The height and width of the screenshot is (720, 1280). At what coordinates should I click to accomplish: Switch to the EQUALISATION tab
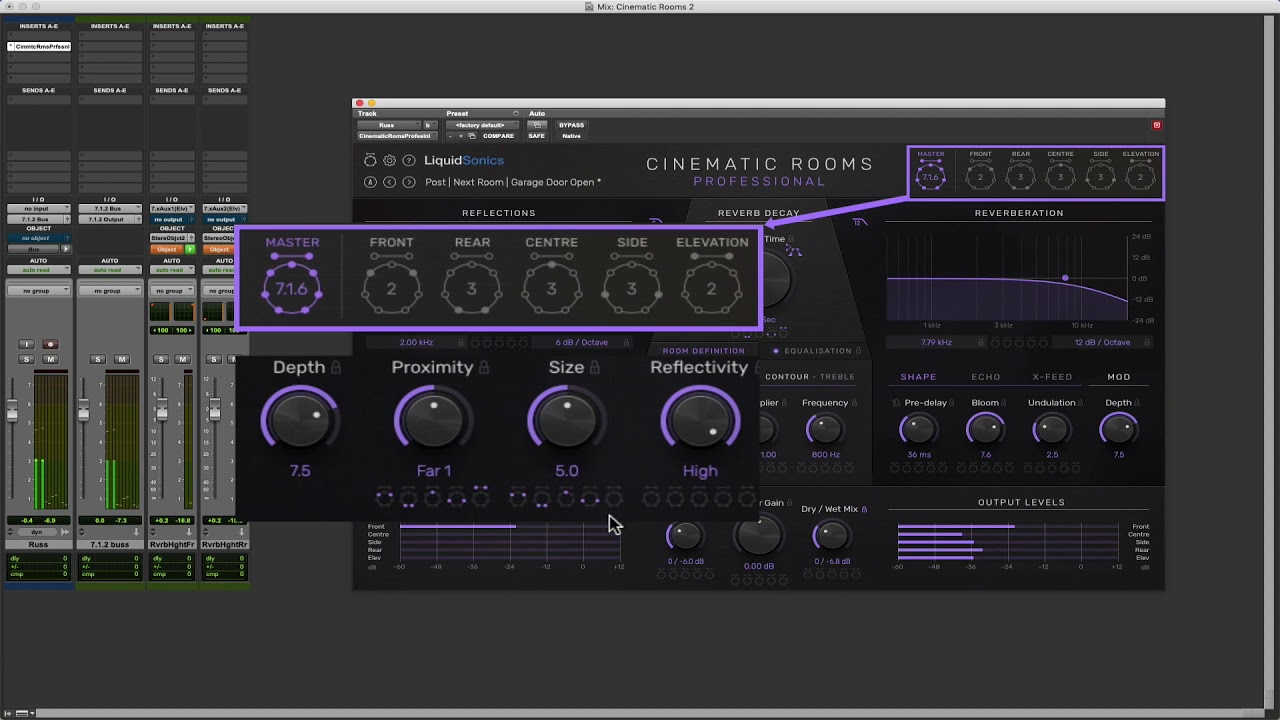(818, 351)
